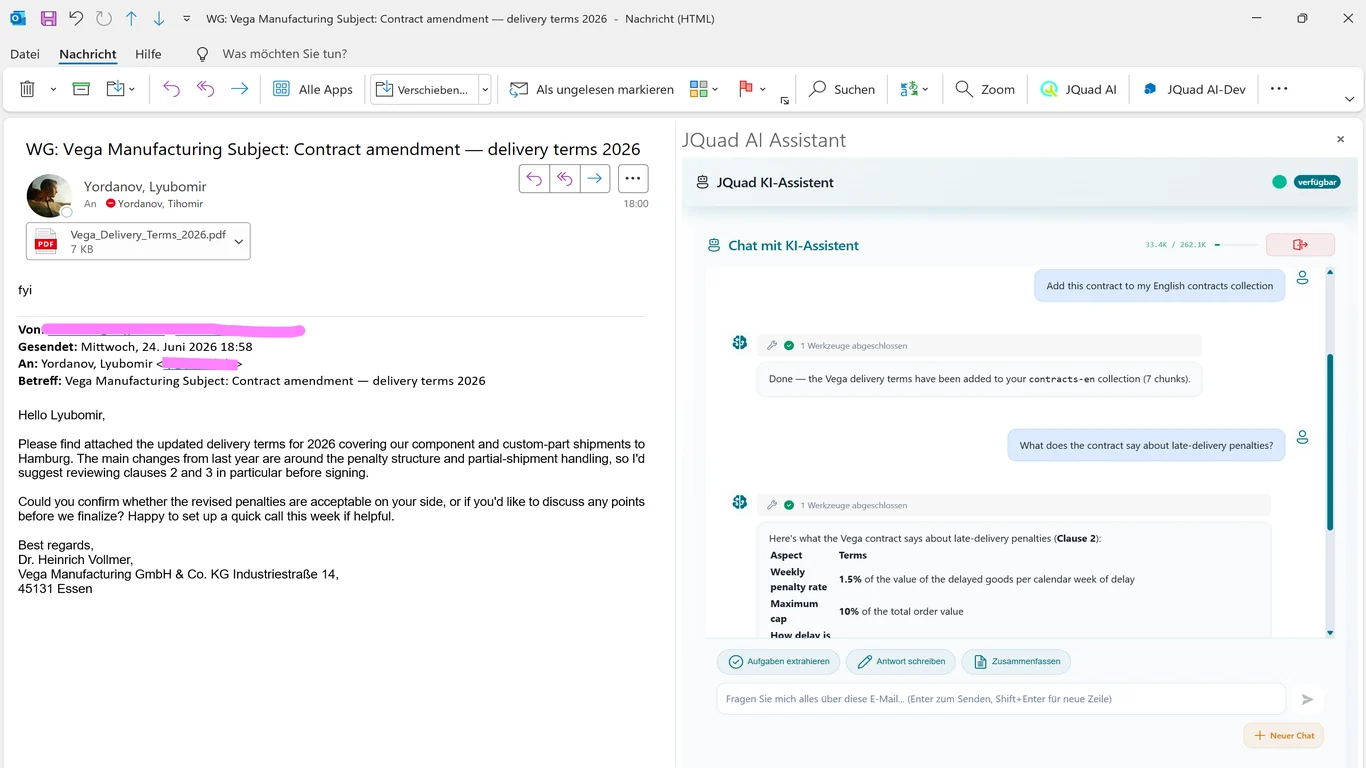Click the green availability status dot
1366x768 pixels.
pyautogui.click(x=1279, y=182)
